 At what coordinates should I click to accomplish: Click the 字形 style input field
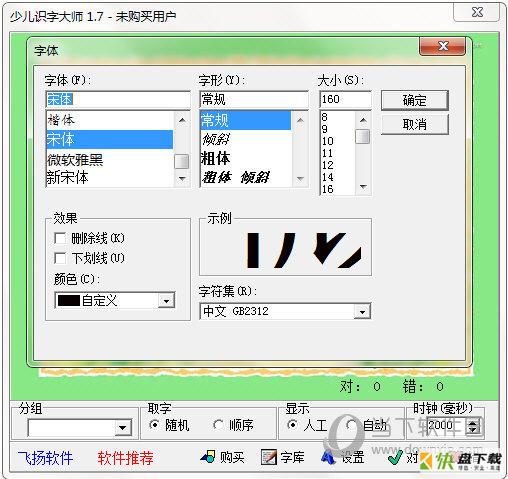coord(254,99)
